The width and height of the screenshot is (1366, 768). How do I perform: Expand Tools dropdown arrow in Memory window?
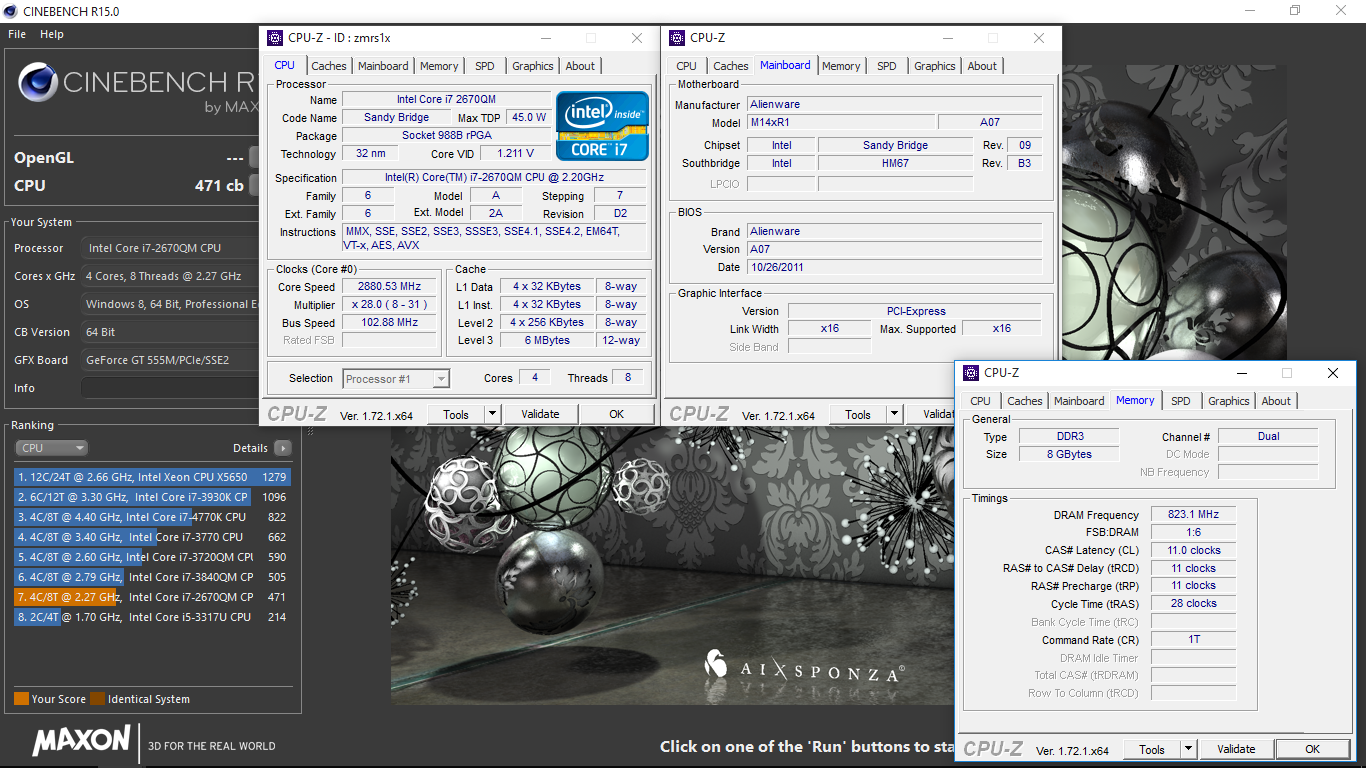click(x=1188, y=749)
